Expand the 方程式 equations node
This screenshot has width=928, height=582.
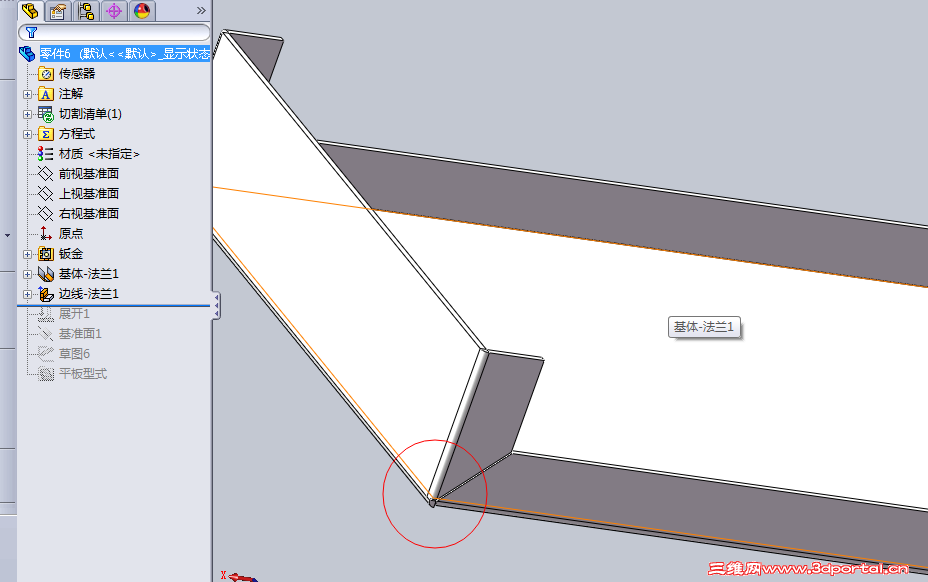tap(27, 134)
